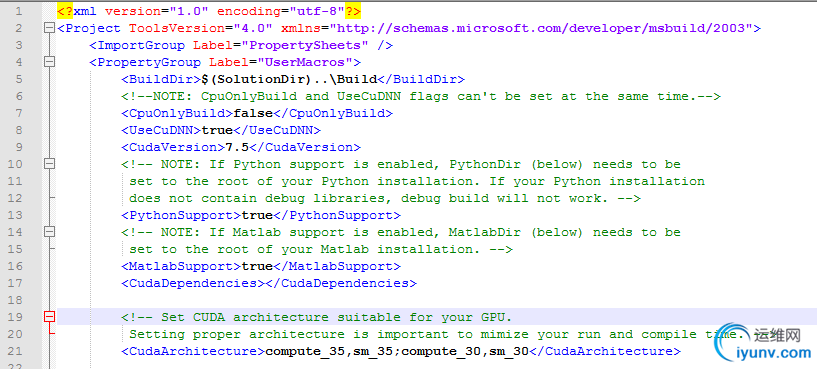
Task: Select line number 9 in the gutter
Action: coord(18,147)
